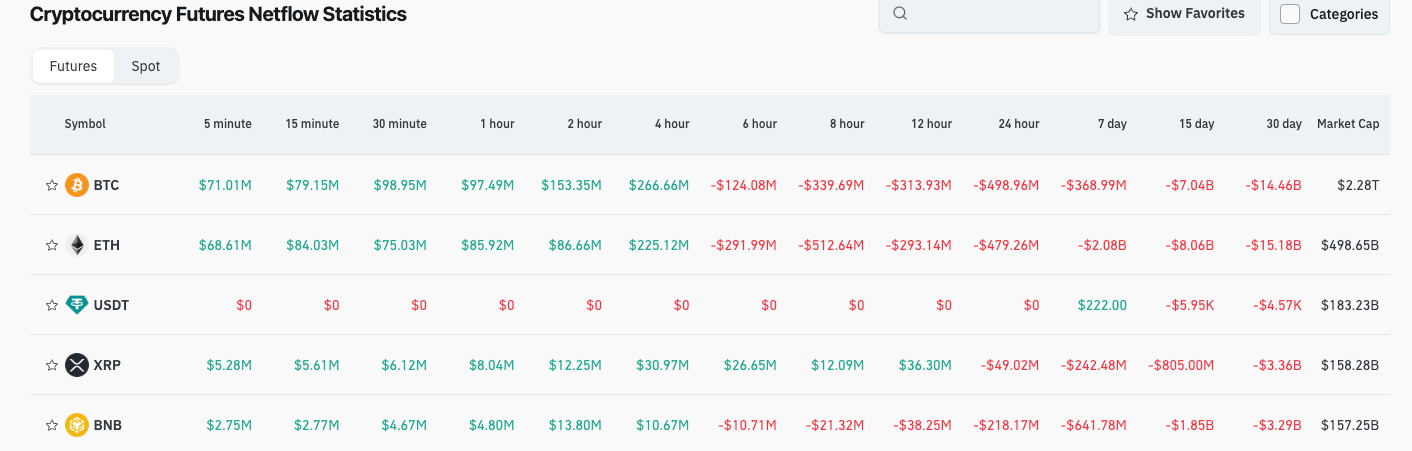Click the XRP coin icon
The width and height of the screenshot is (1412, 451).
tap(77, 365)
